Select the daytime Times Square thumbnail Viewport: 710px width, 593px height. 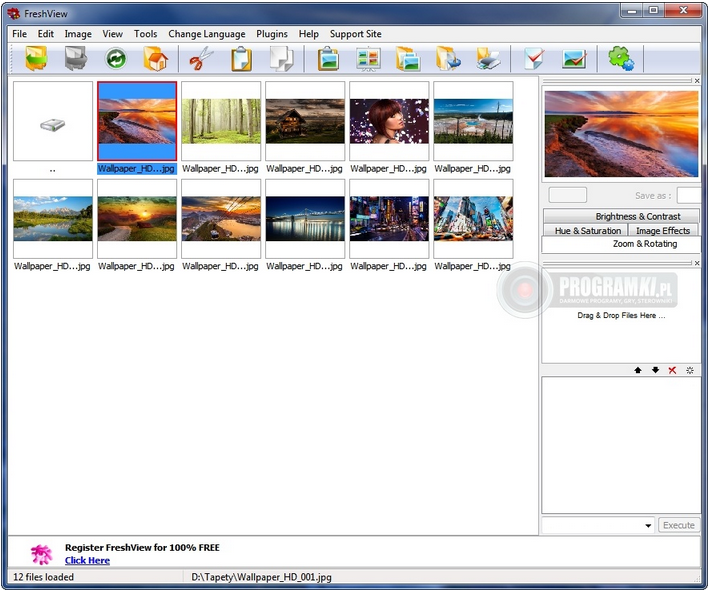coord(473,219)
